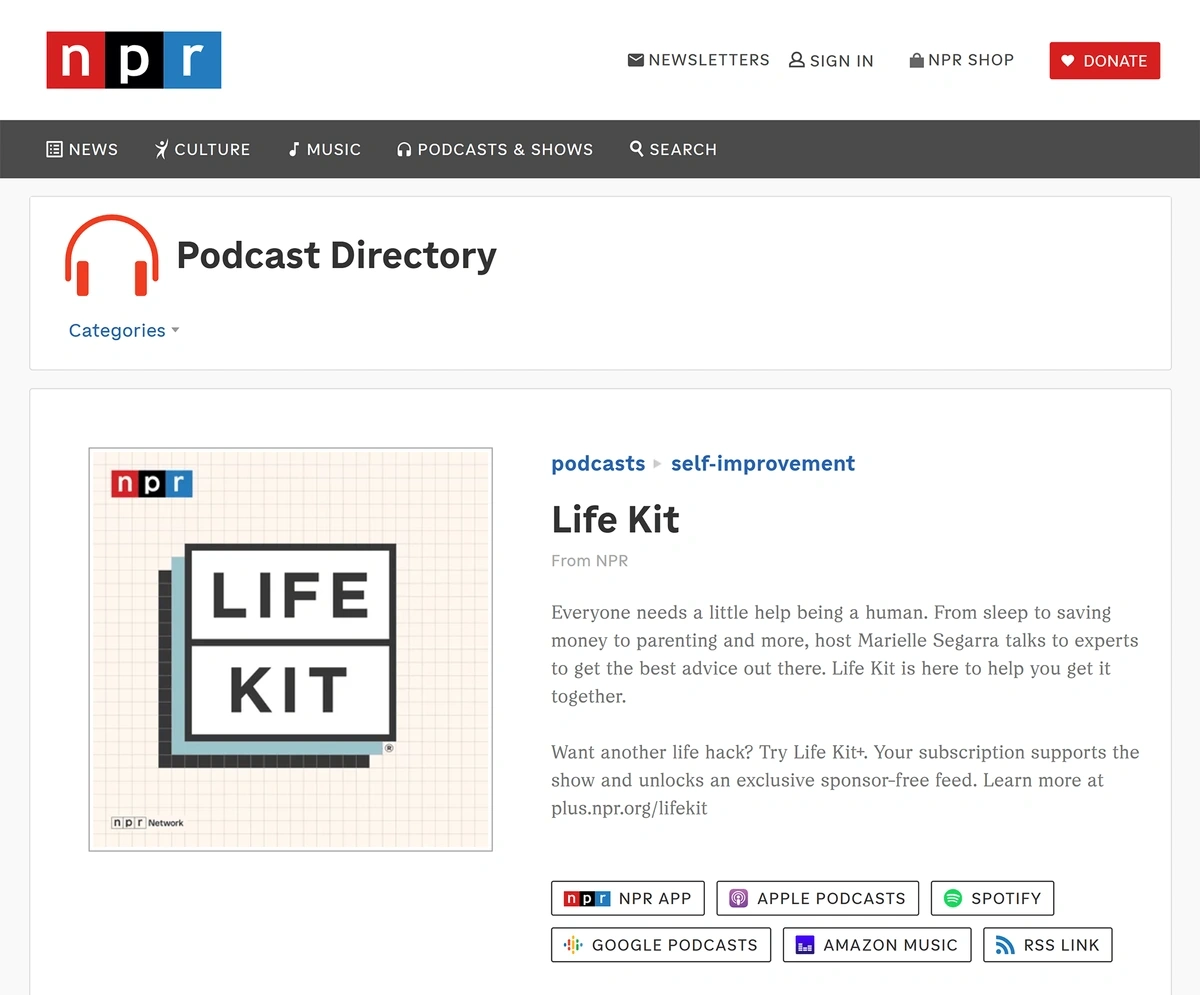The height and width of the screenshot is (995, 1200).
Task: Go to Sign In
Action: [x=831, y=60]
